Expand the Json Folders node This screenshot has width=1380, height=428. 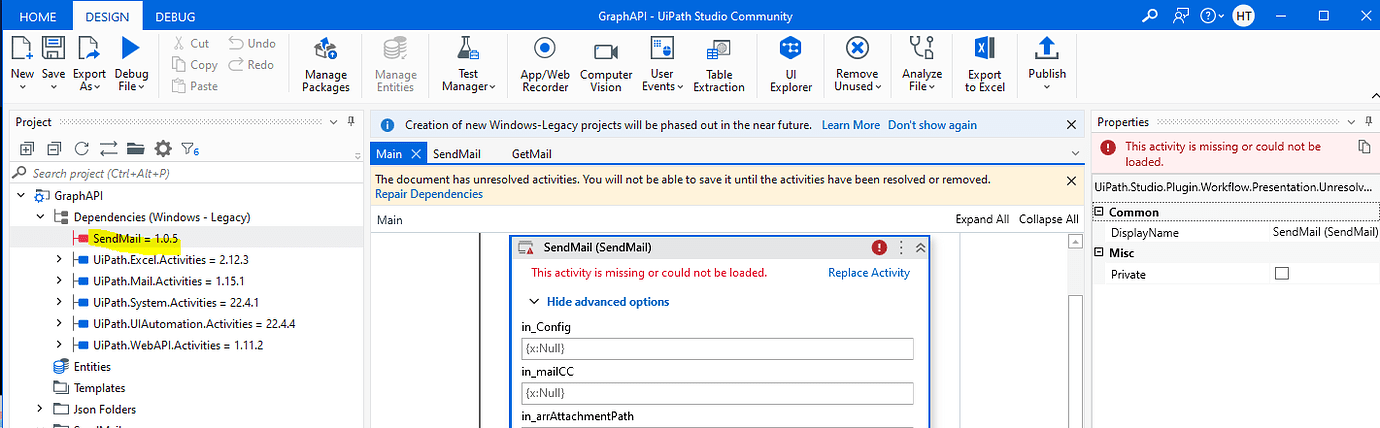tap(41, 409)
